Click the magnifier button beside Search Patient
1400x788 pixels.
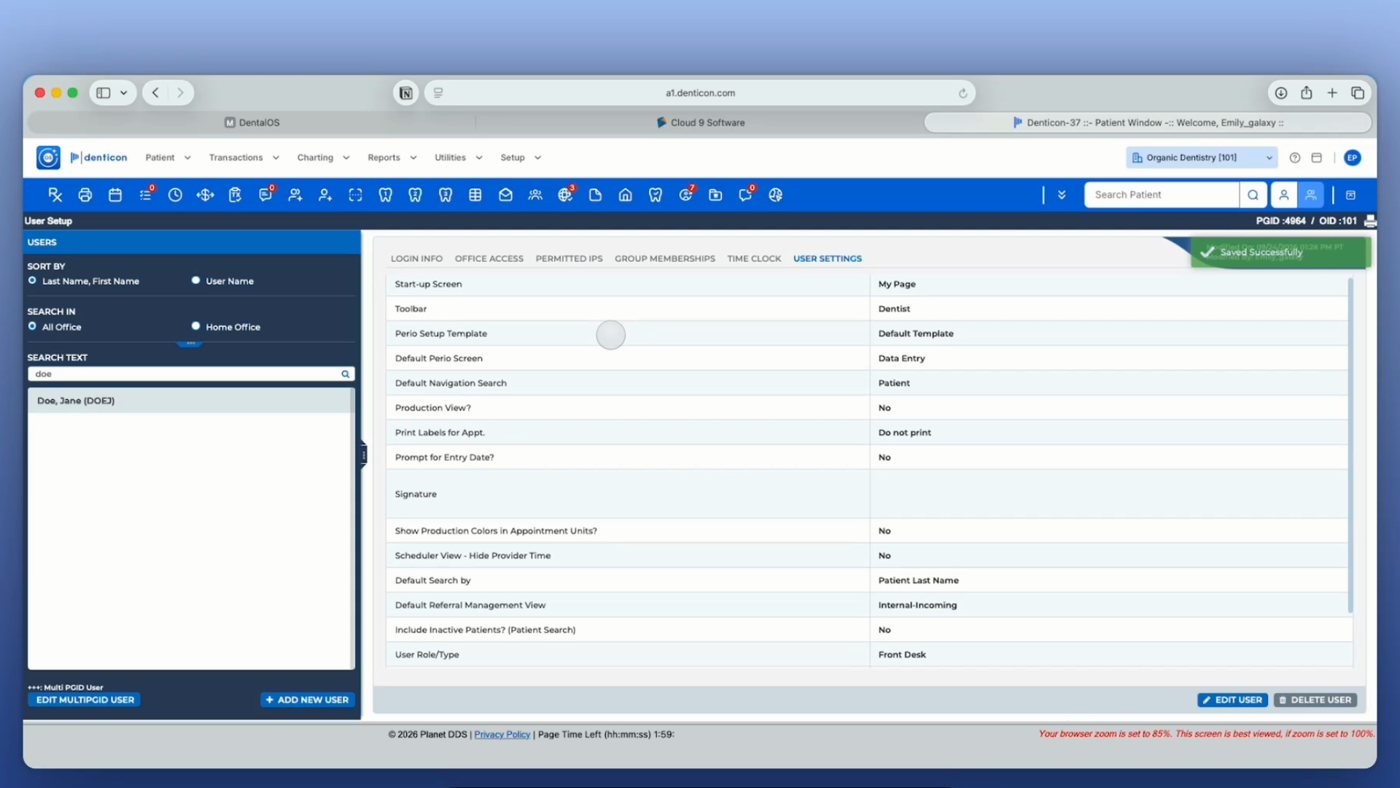1253,195
